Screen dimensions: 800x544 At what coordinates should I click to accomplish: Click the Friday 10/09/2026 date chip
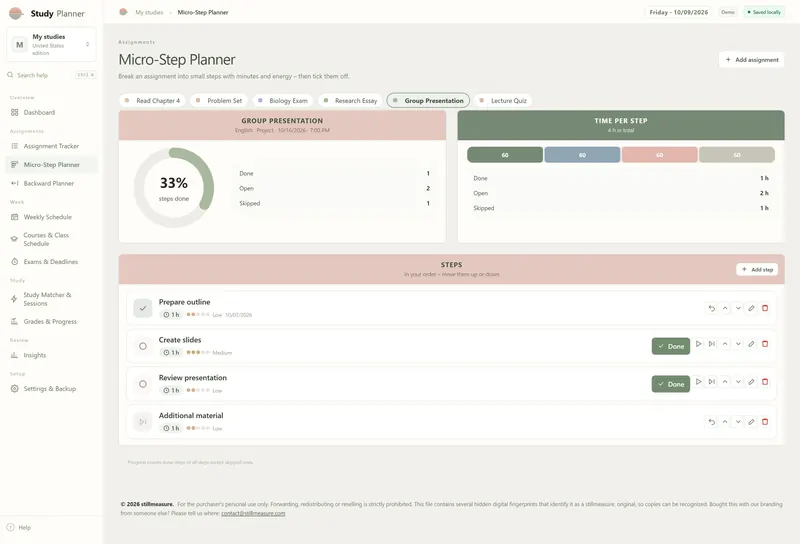click(x=679, y=12)
